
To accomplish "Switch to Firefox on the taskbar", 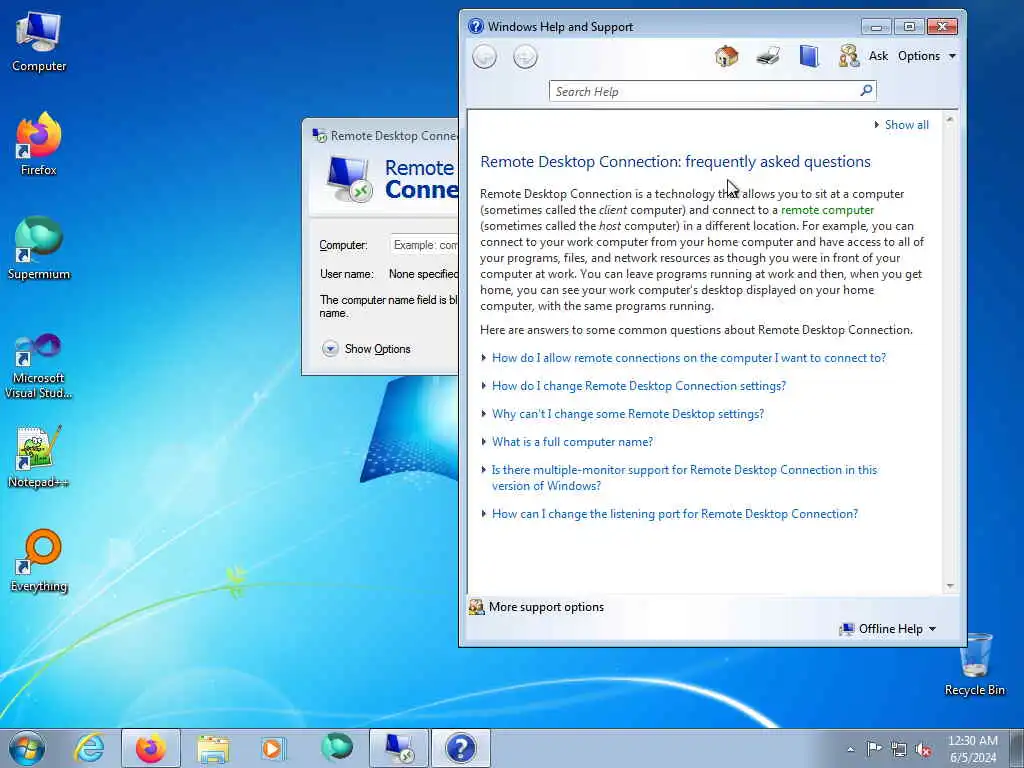I will click(x=151, y=748).
